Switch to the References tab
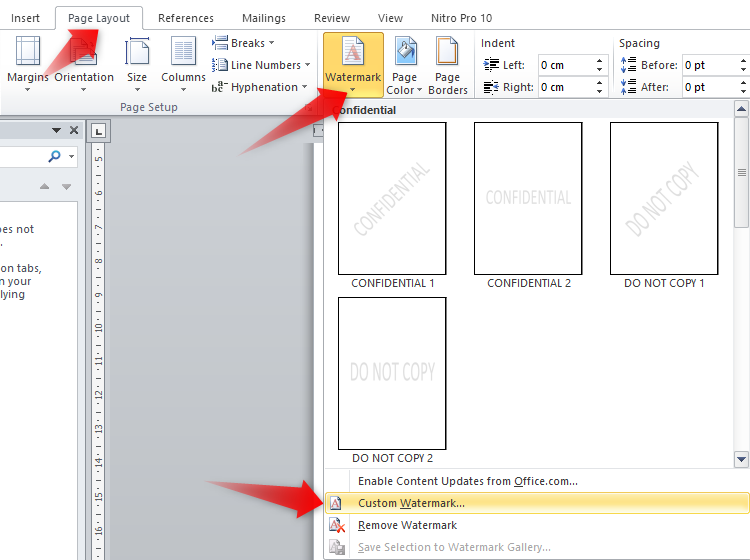 pos(186,18)
